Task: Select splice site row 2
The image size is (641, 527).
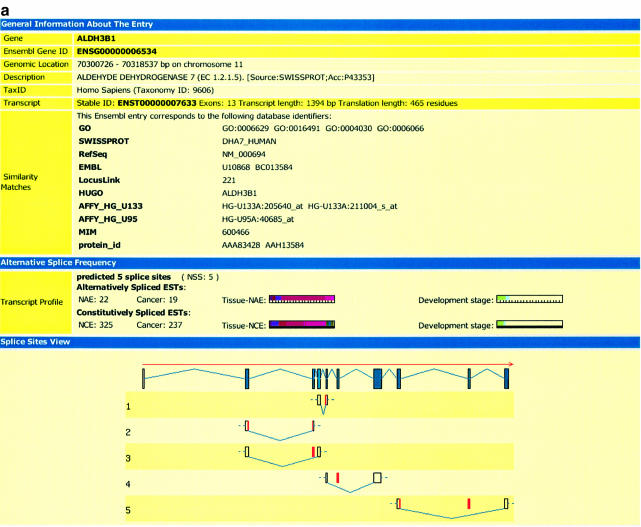Action: [x=319, y=431]
